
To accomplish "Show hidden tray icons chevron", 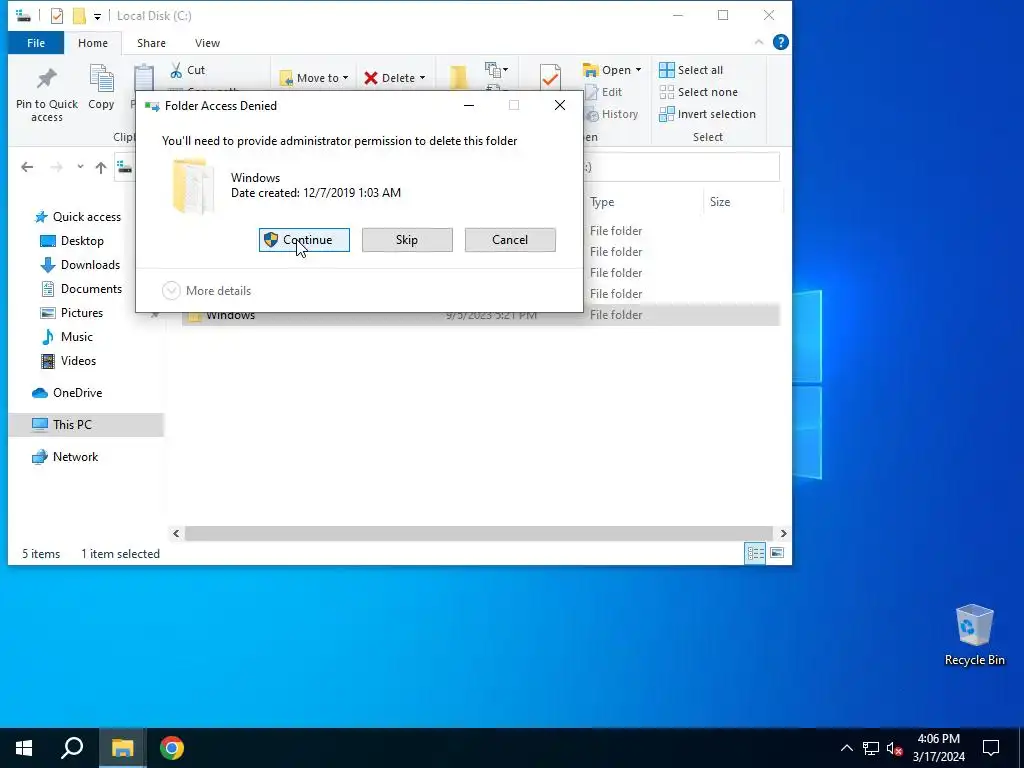I will 846,748.
